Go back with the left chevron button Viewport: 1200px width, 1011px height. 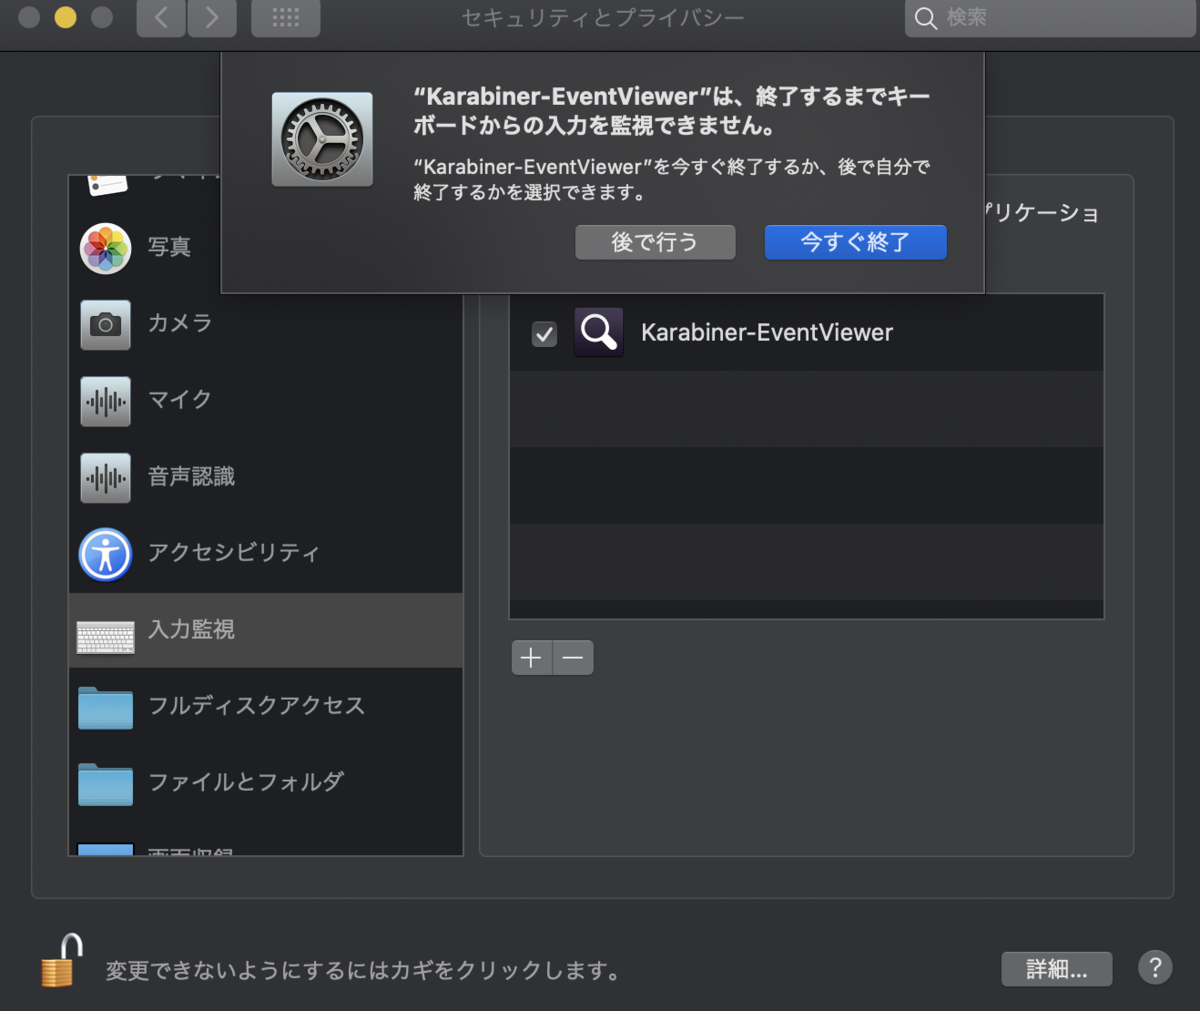tap(161, 18)
